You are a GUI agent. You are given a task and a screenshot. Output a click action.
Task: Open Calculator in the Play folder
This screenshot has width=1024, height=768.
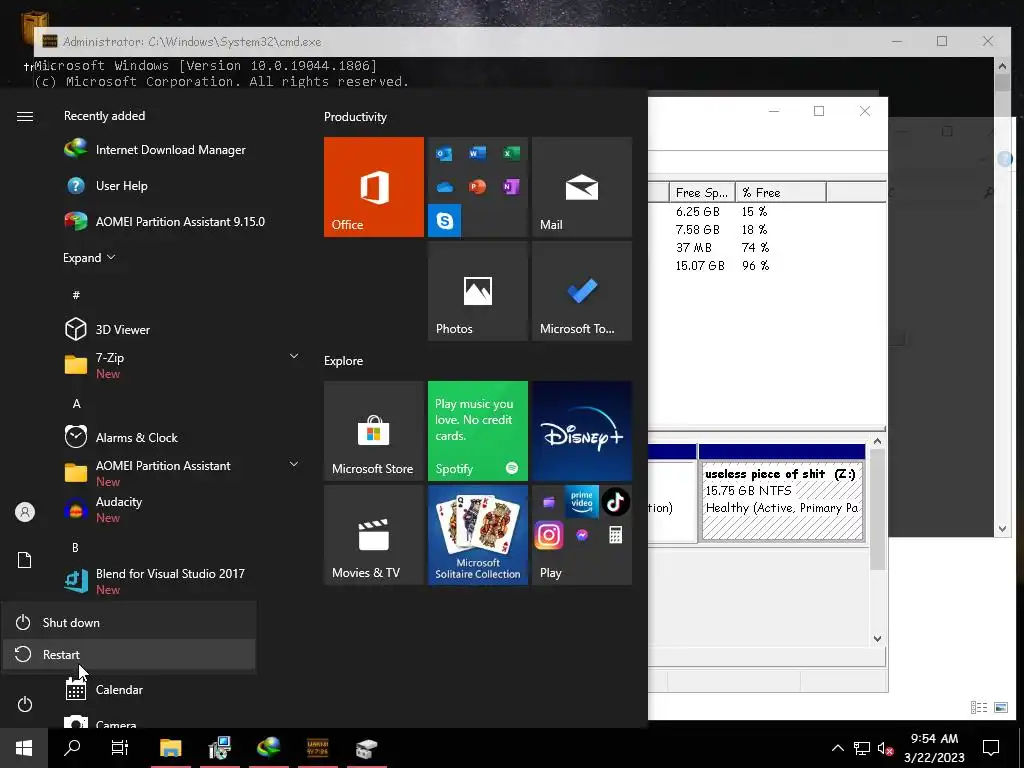click(615, 536)
